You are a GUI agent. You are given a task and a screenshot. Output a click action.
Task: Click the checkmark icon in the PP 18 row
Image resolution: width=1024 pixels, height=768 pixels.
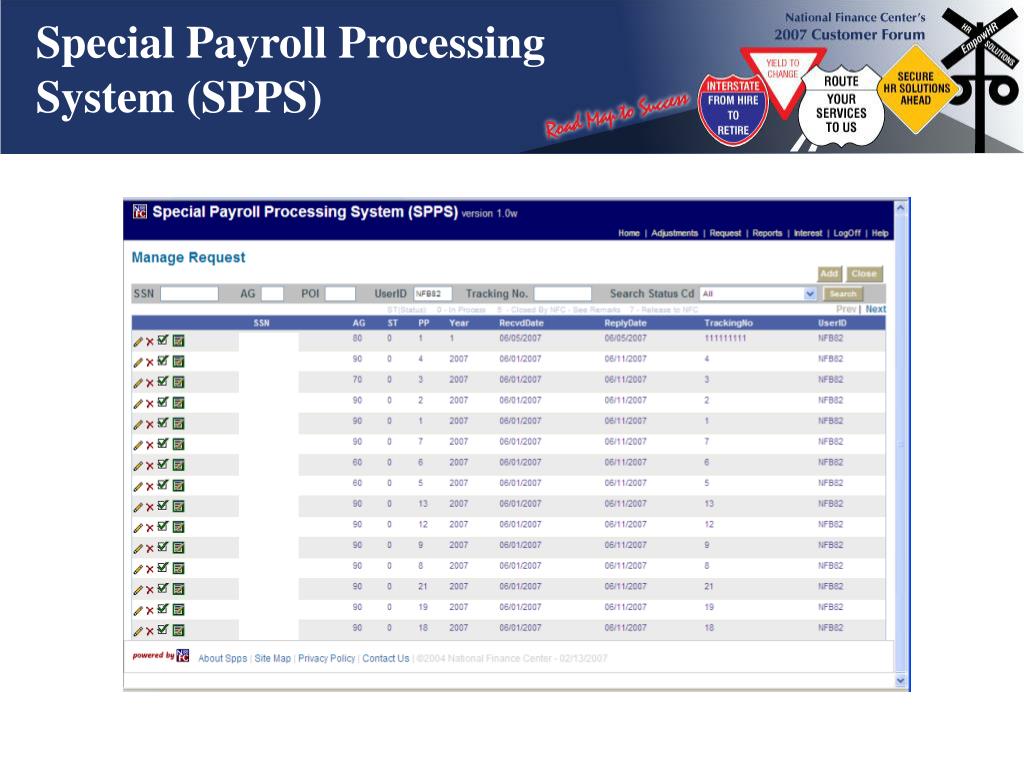[163, 630]
